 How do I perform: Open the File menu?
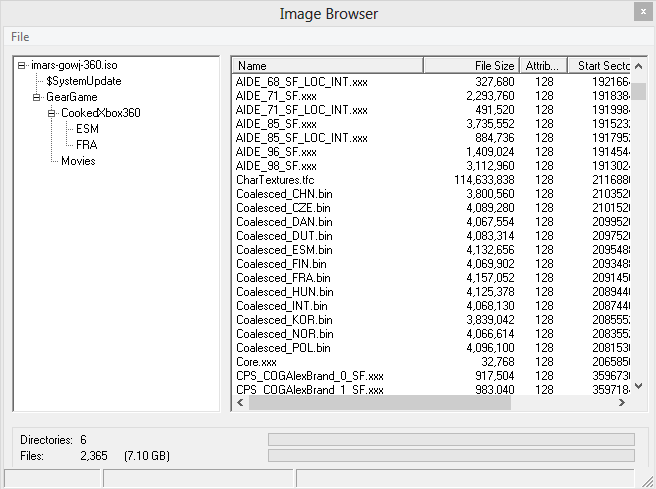(x=20, y=37)
